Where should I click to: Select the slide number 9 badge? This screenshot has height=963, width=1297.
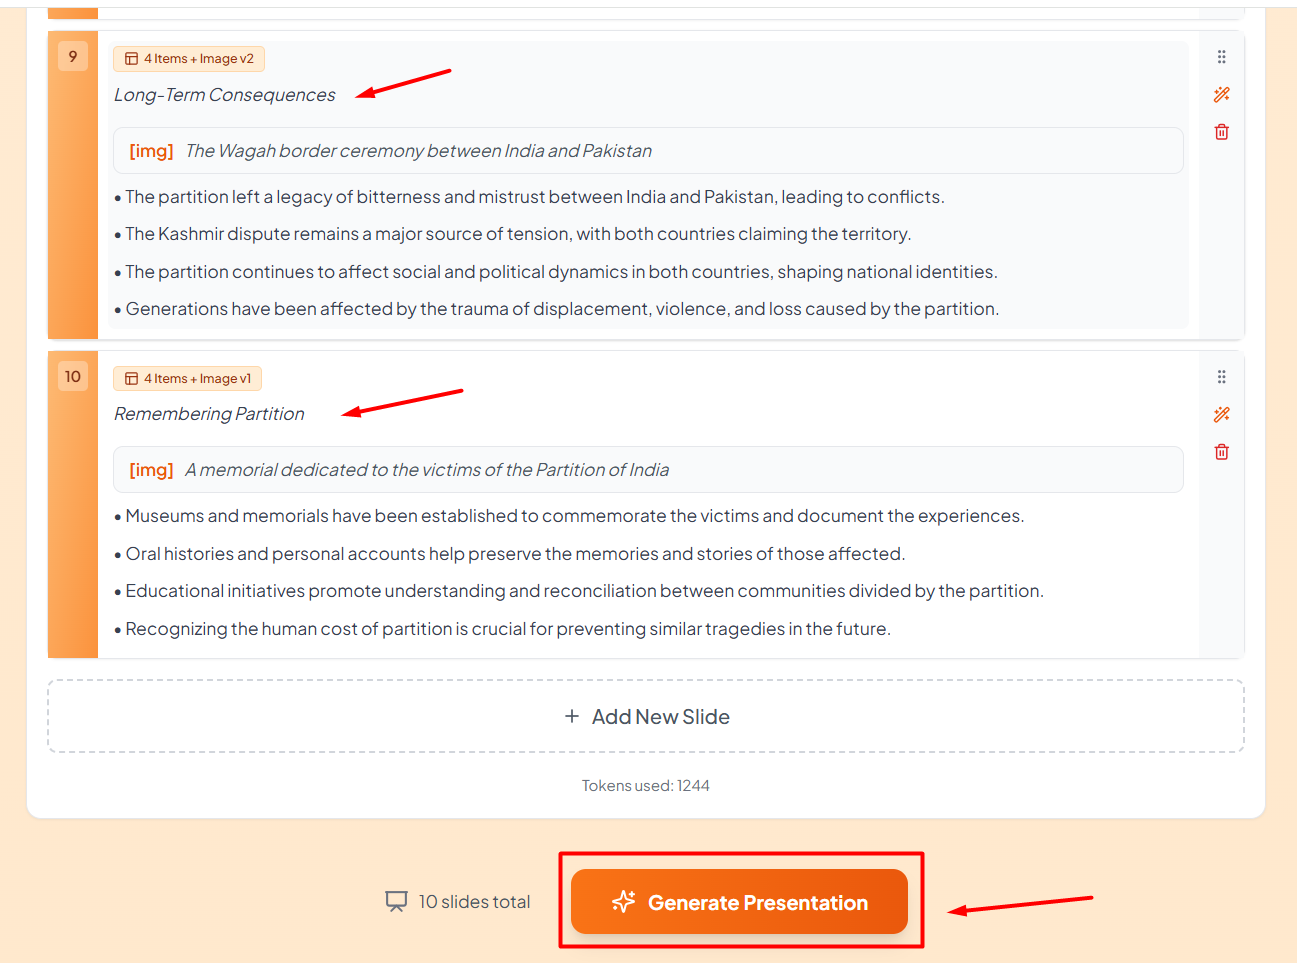(73, 57)
